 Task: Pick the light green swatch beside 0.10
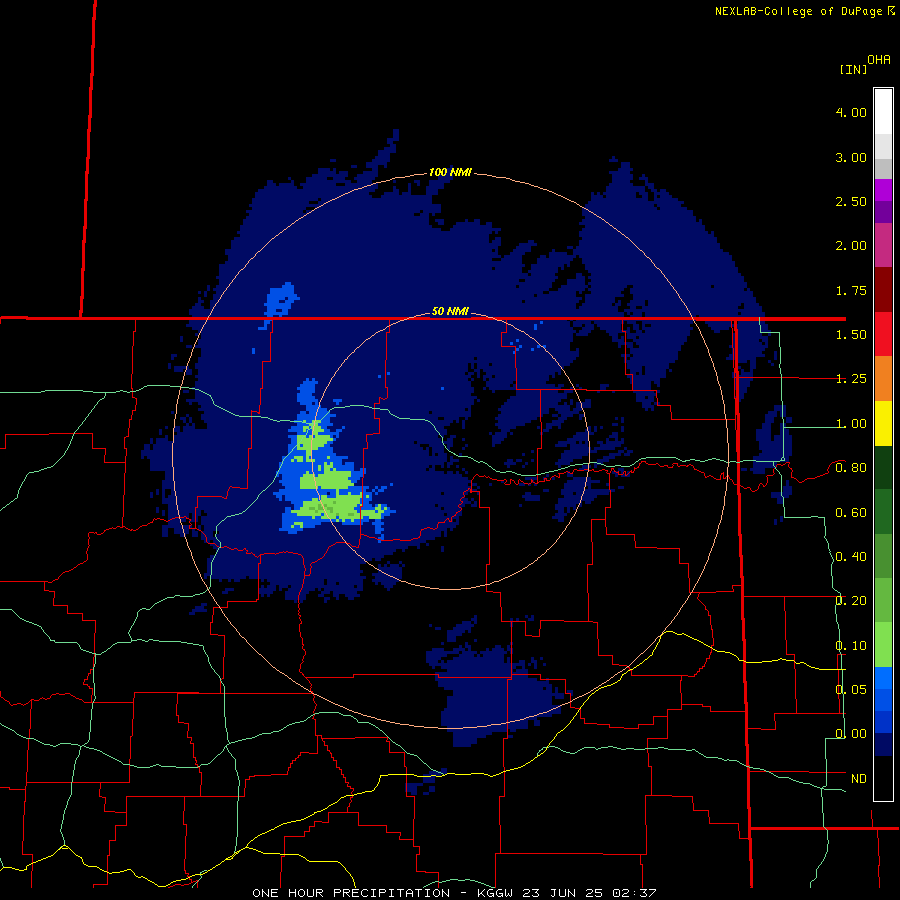tap(883, 645)
